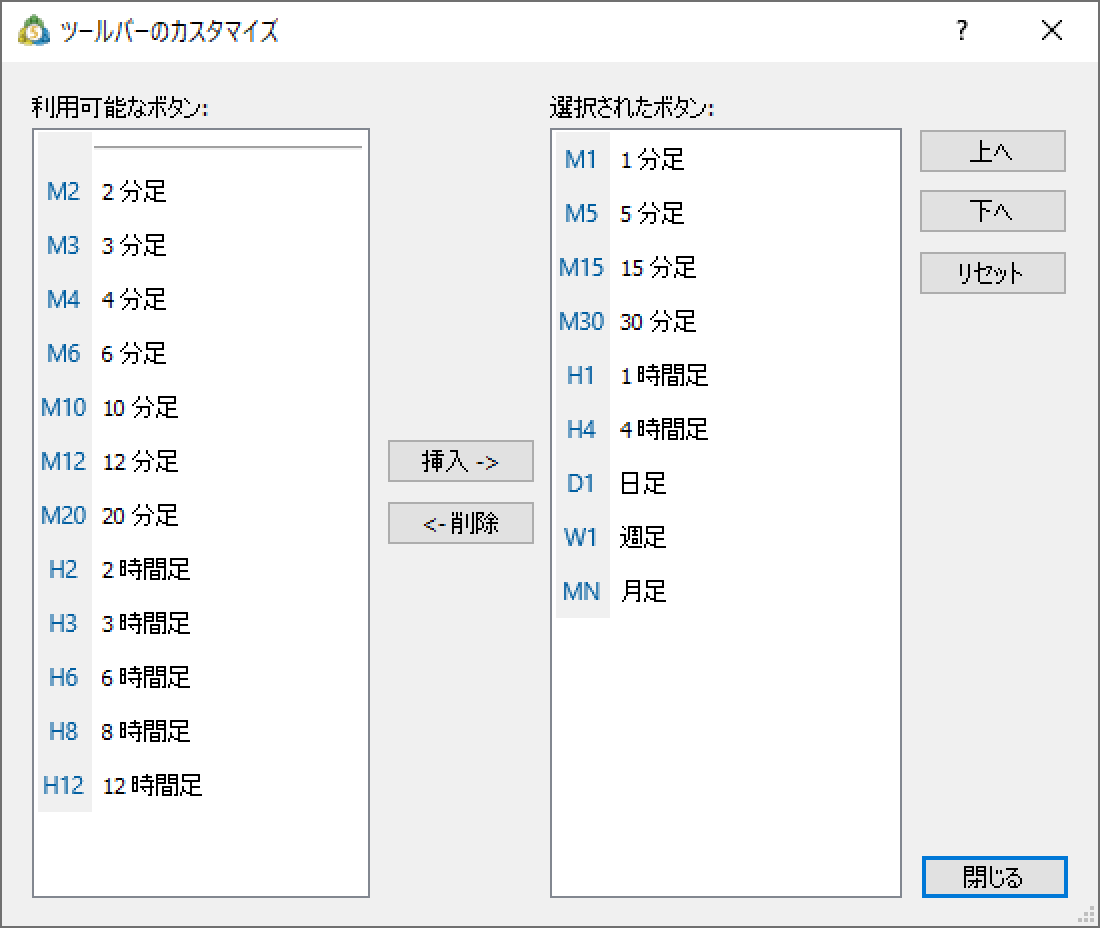Select the M10 timeframe icon
The width and height of the screenshot is (1100, 928).
64,408
